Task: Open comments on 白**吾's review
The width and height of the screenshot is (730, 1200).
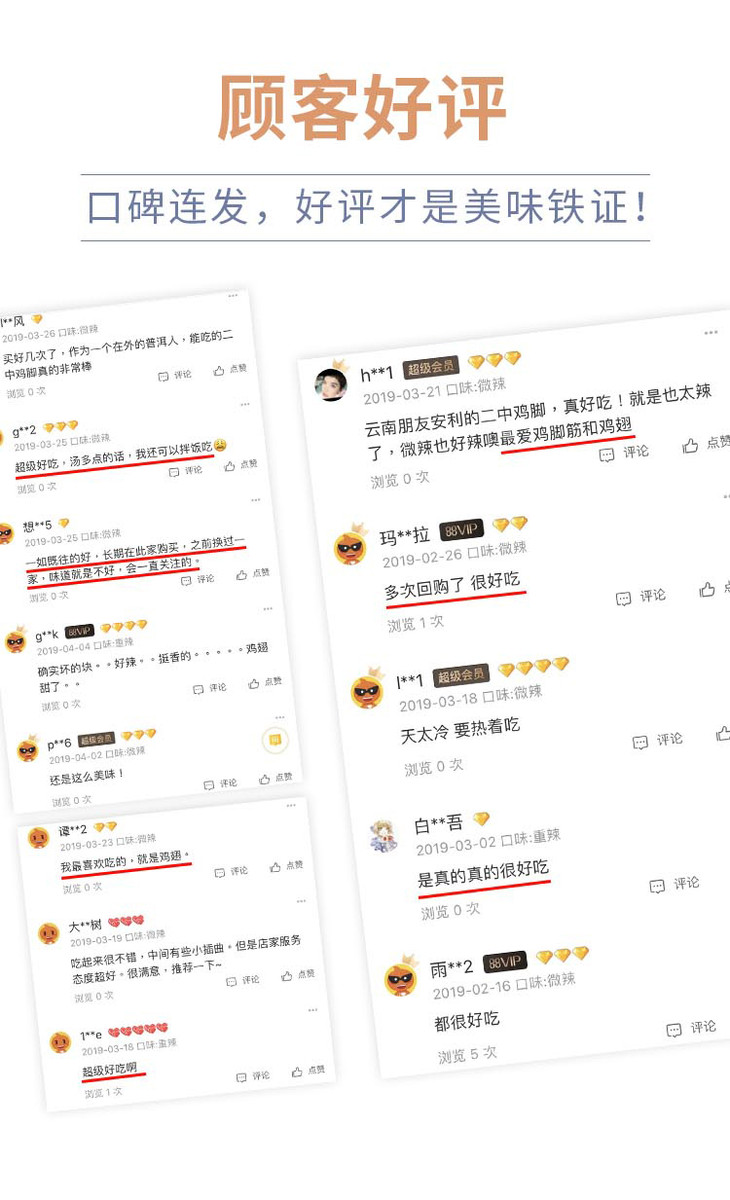Action: pos(674,885)
